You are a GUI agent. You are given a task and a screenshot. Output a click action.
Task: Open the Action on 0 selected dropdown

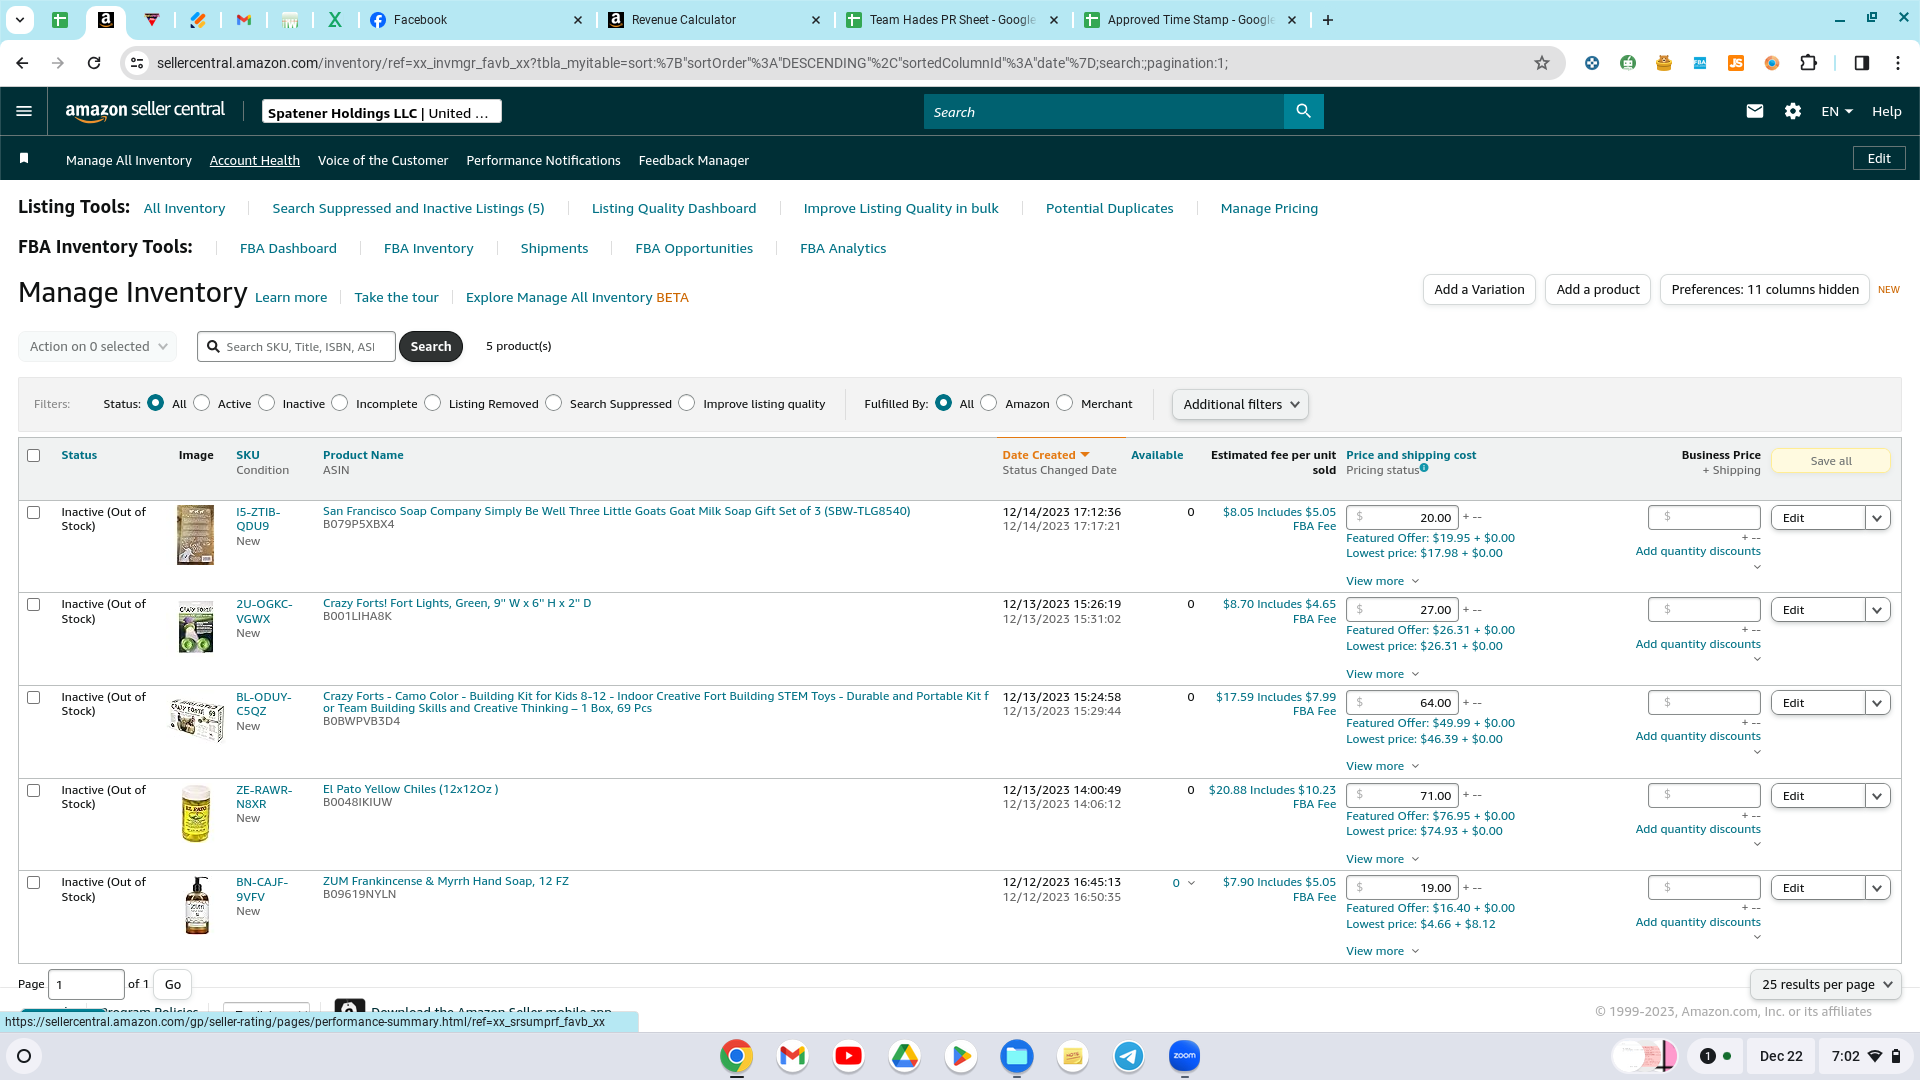[98, 347]
